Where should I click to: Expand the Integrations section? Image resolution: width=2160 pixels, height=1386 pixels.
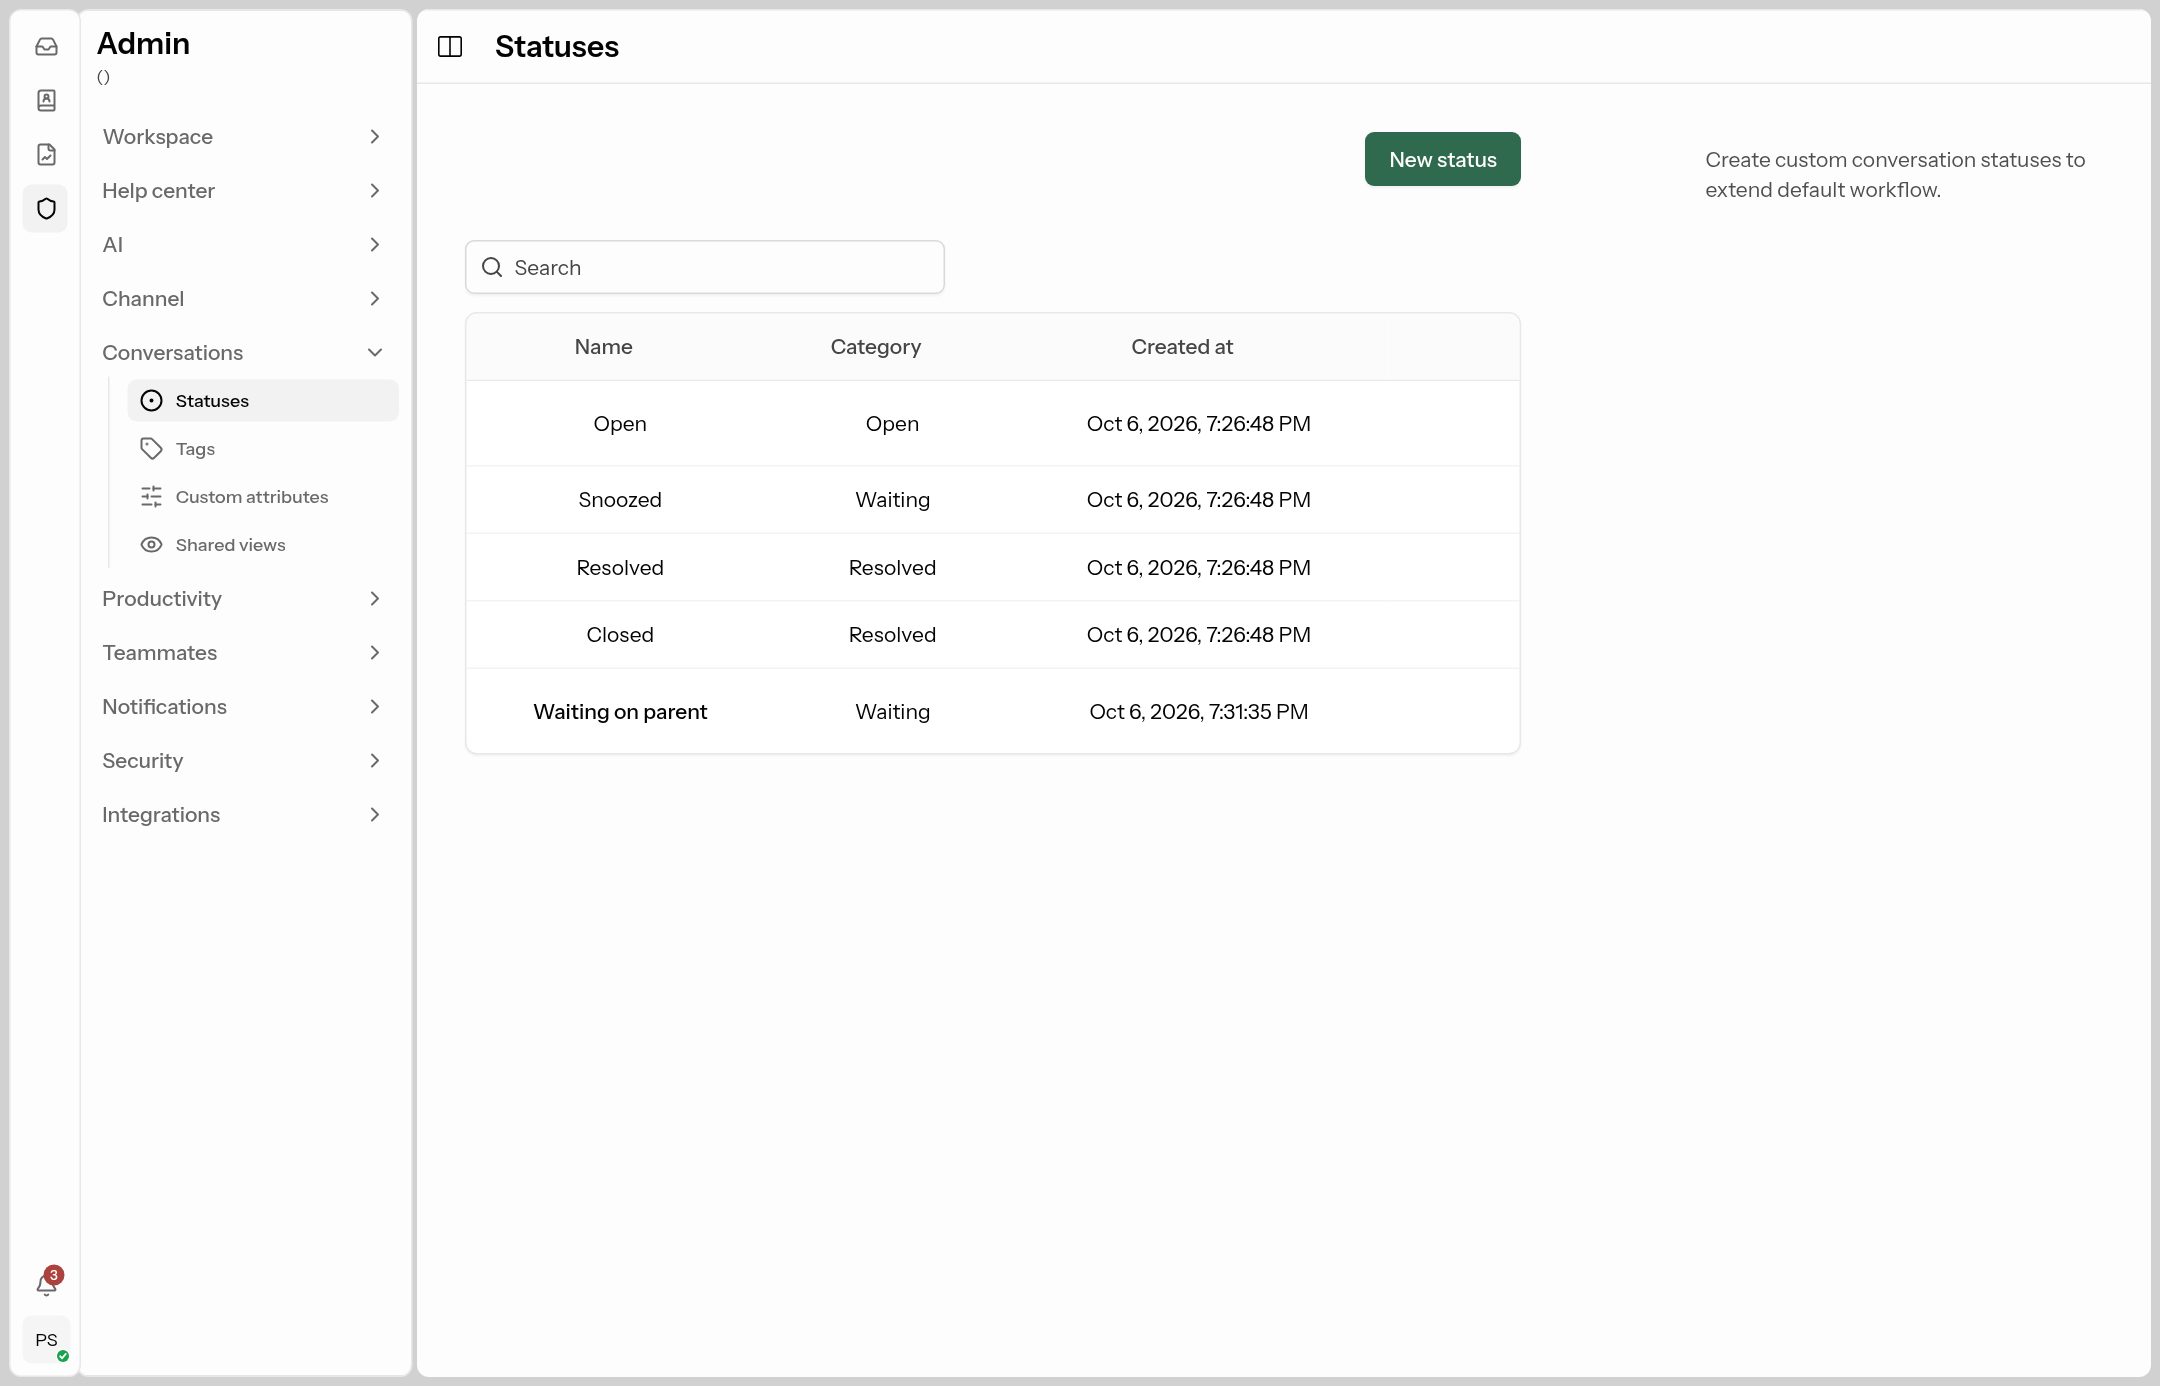point(242,815)
